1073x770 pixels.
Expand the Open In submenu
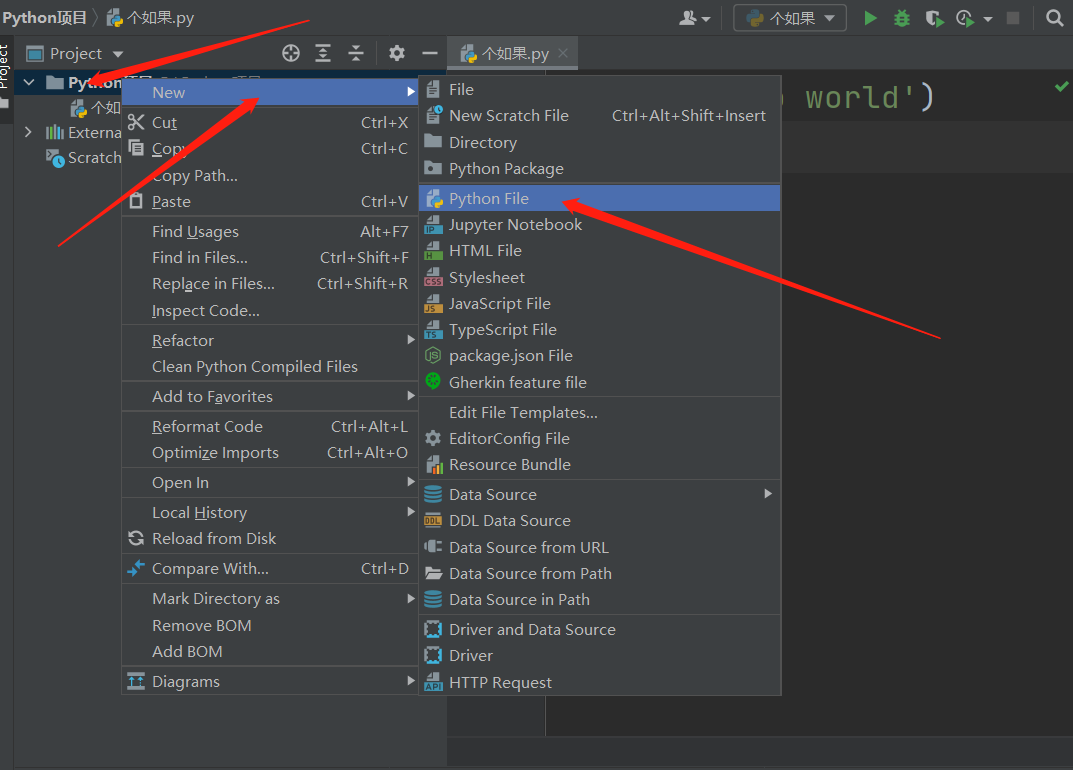270,483
